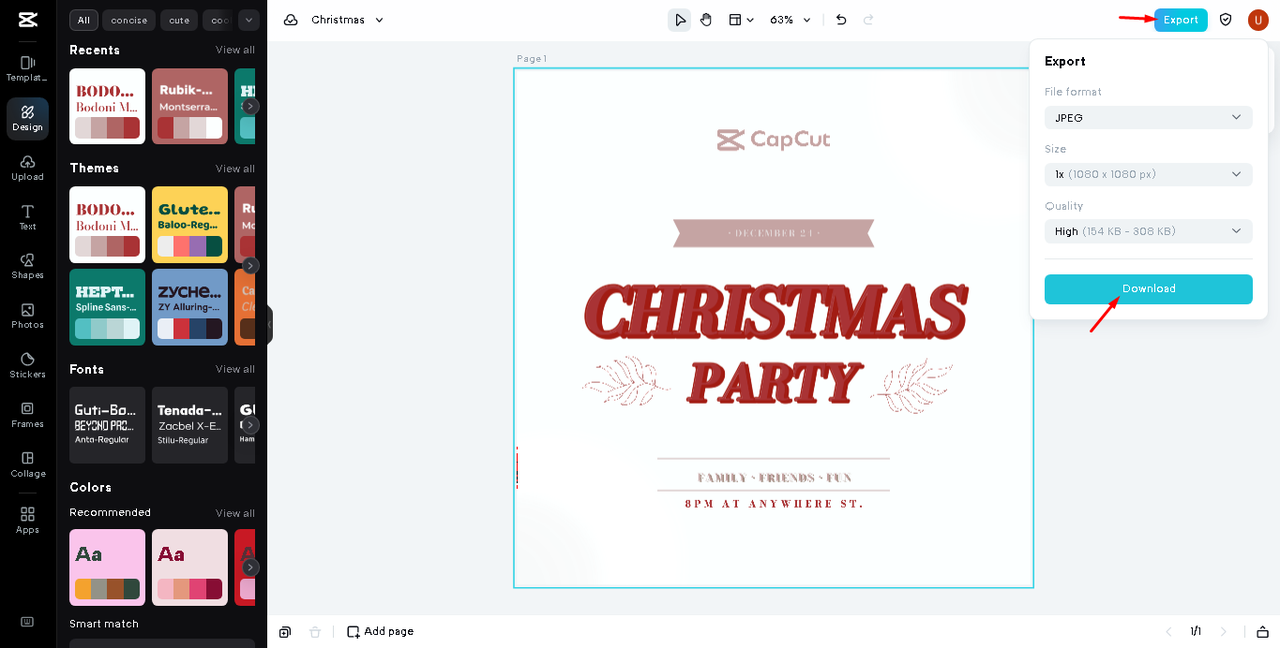The image size is (1280, 648).
Task: Apply the Bodoni theme in Recents
Action: click(x=107, y=106)
